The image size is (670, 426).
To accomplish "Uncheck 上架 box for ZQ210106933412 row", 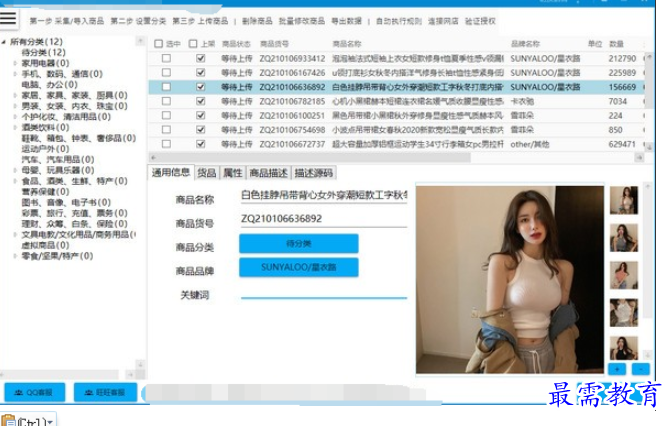I will click(x=200, y=58).
